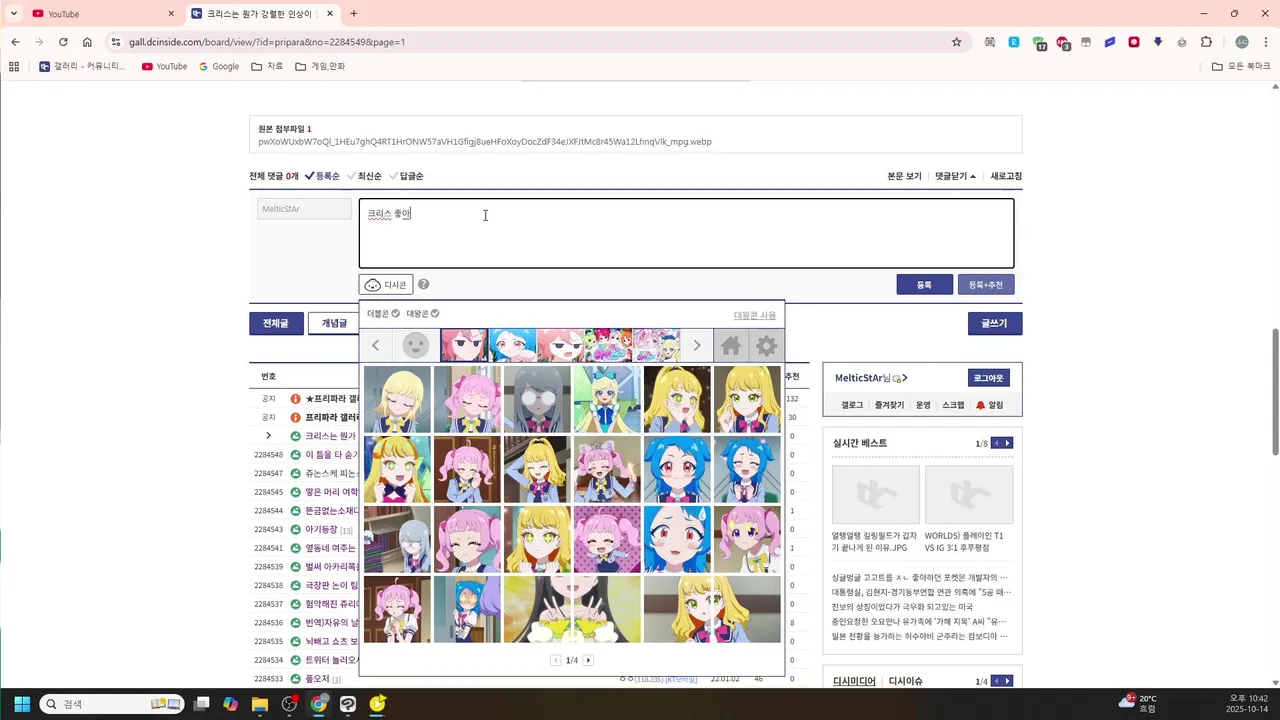Screen dimensions: 1280x720
Task: Open File Explorer from taskbar
Action: [260, 704]
